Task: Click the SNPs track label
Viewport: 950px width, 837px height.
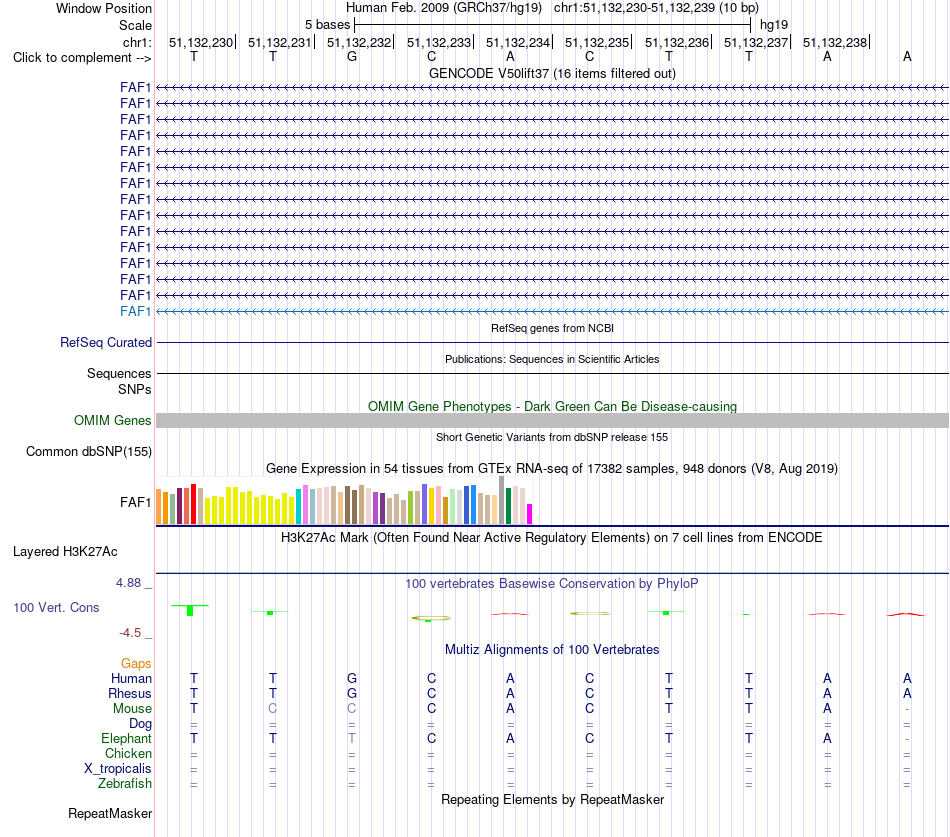Action: coord(135,389)
